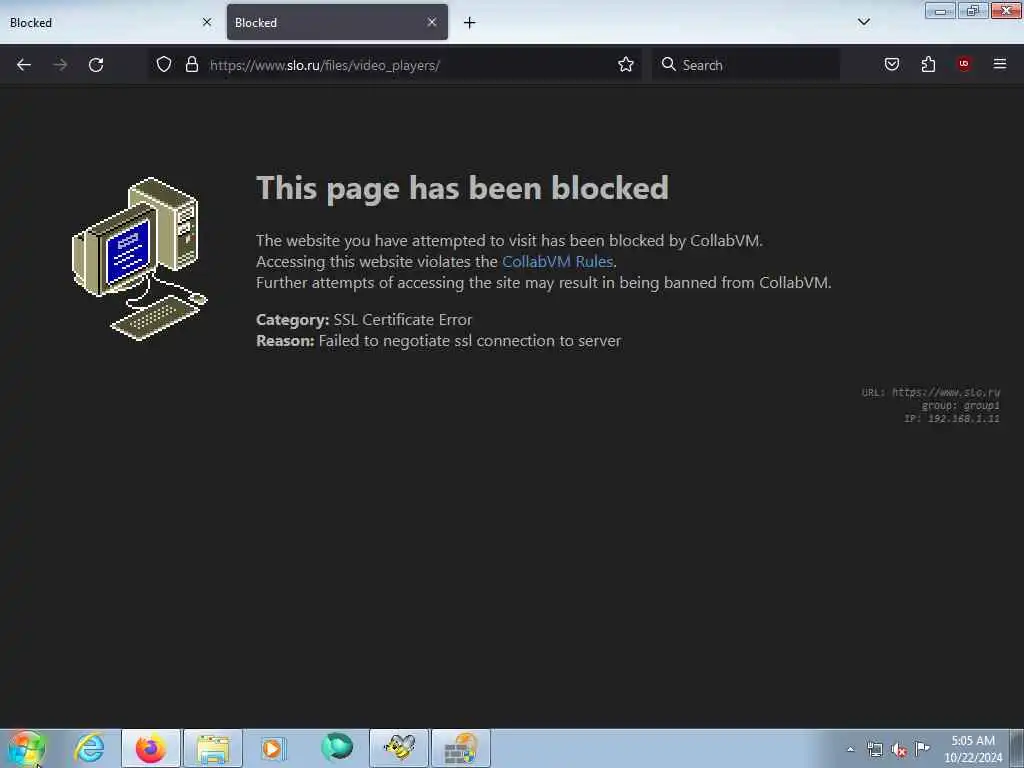Open Windows Explorer from the taskbar
Image resolution: width=1024 pixels, height=768 pixels.
pyautogui.click(x=213, y=748)
